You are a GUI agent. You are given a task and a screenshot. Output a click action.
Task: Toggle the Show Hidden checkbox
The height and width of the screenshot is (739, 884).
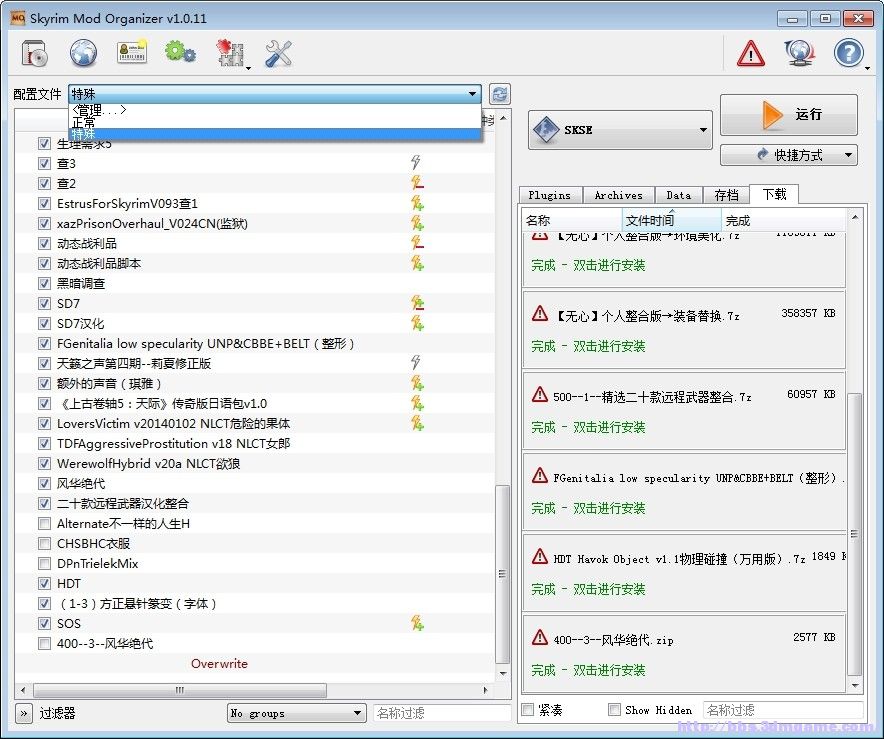(615, 710)
